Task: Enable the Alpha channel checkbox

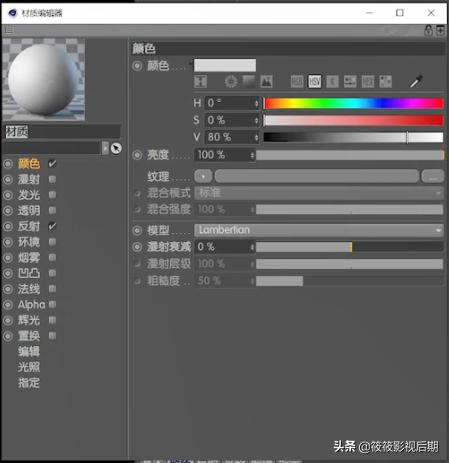Action: (x=52, y=304)
